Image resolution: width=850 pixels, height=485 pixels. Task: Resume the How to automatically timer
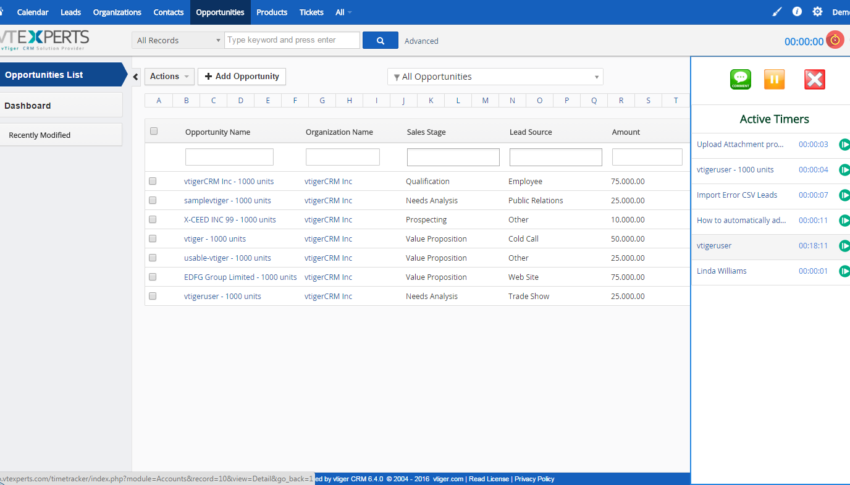[x=844, y=221]
